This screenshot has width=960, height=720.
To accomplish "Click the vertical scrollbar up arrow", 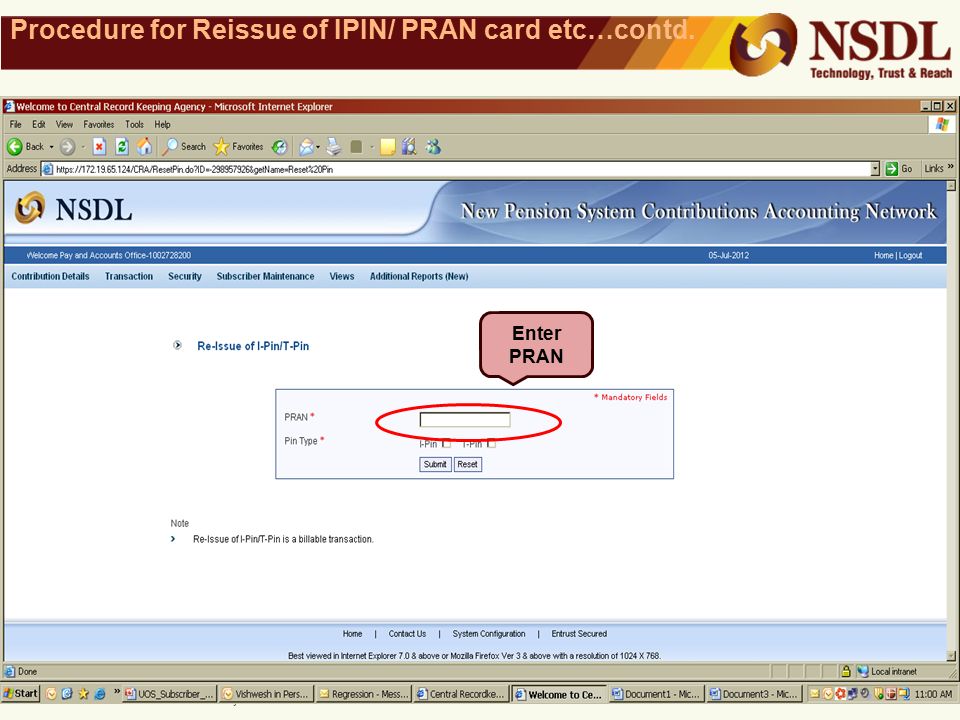I will (951, 186).
